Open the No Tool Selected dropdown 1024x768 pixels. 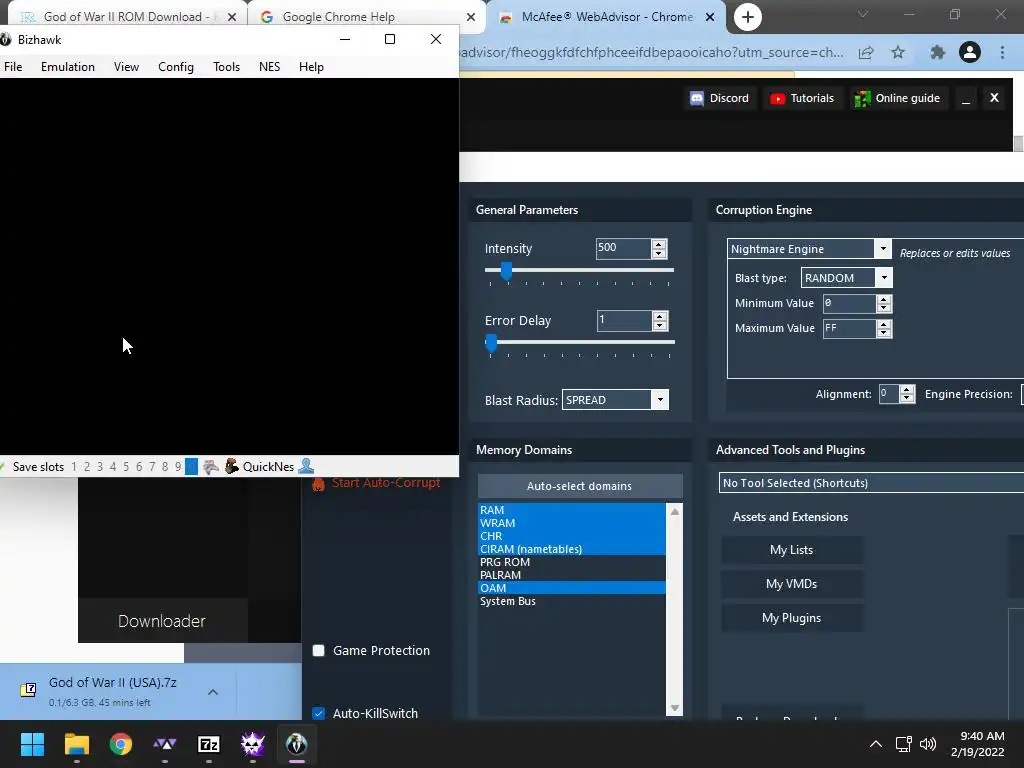point(871,483)
